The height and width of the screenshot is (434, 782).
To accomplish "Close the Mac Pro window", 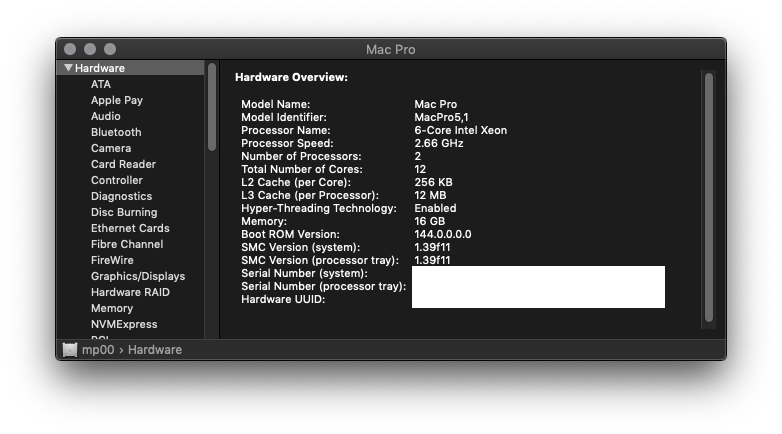I will coord(70,49).
